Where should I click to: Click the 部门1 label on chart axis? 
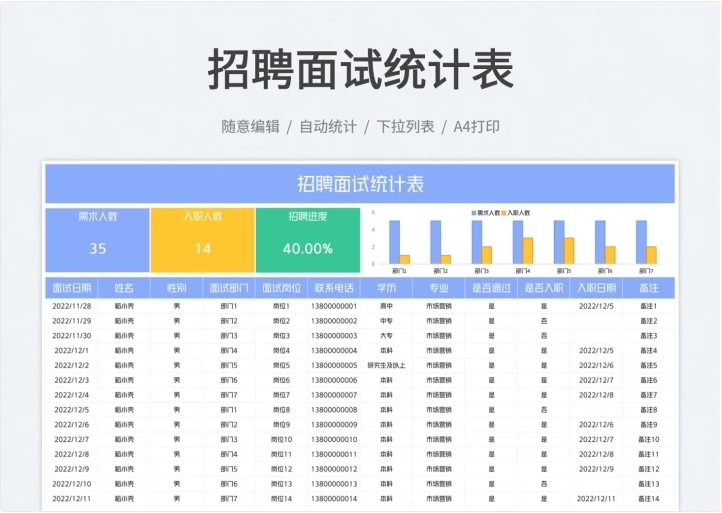(x=399, y=271)
